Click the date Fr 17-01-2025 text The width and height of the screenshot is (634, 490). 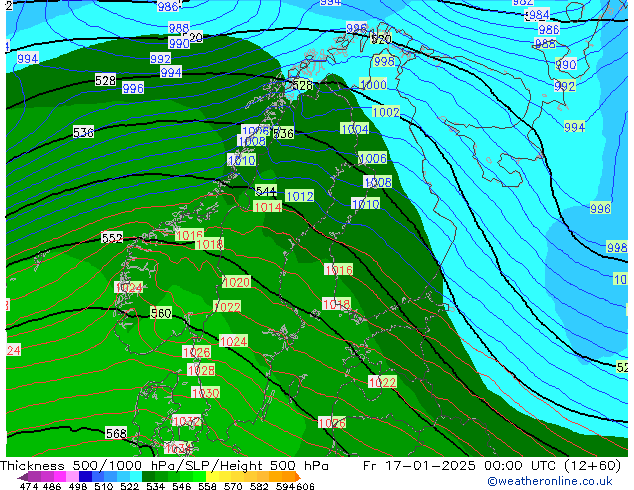[419, 466]
